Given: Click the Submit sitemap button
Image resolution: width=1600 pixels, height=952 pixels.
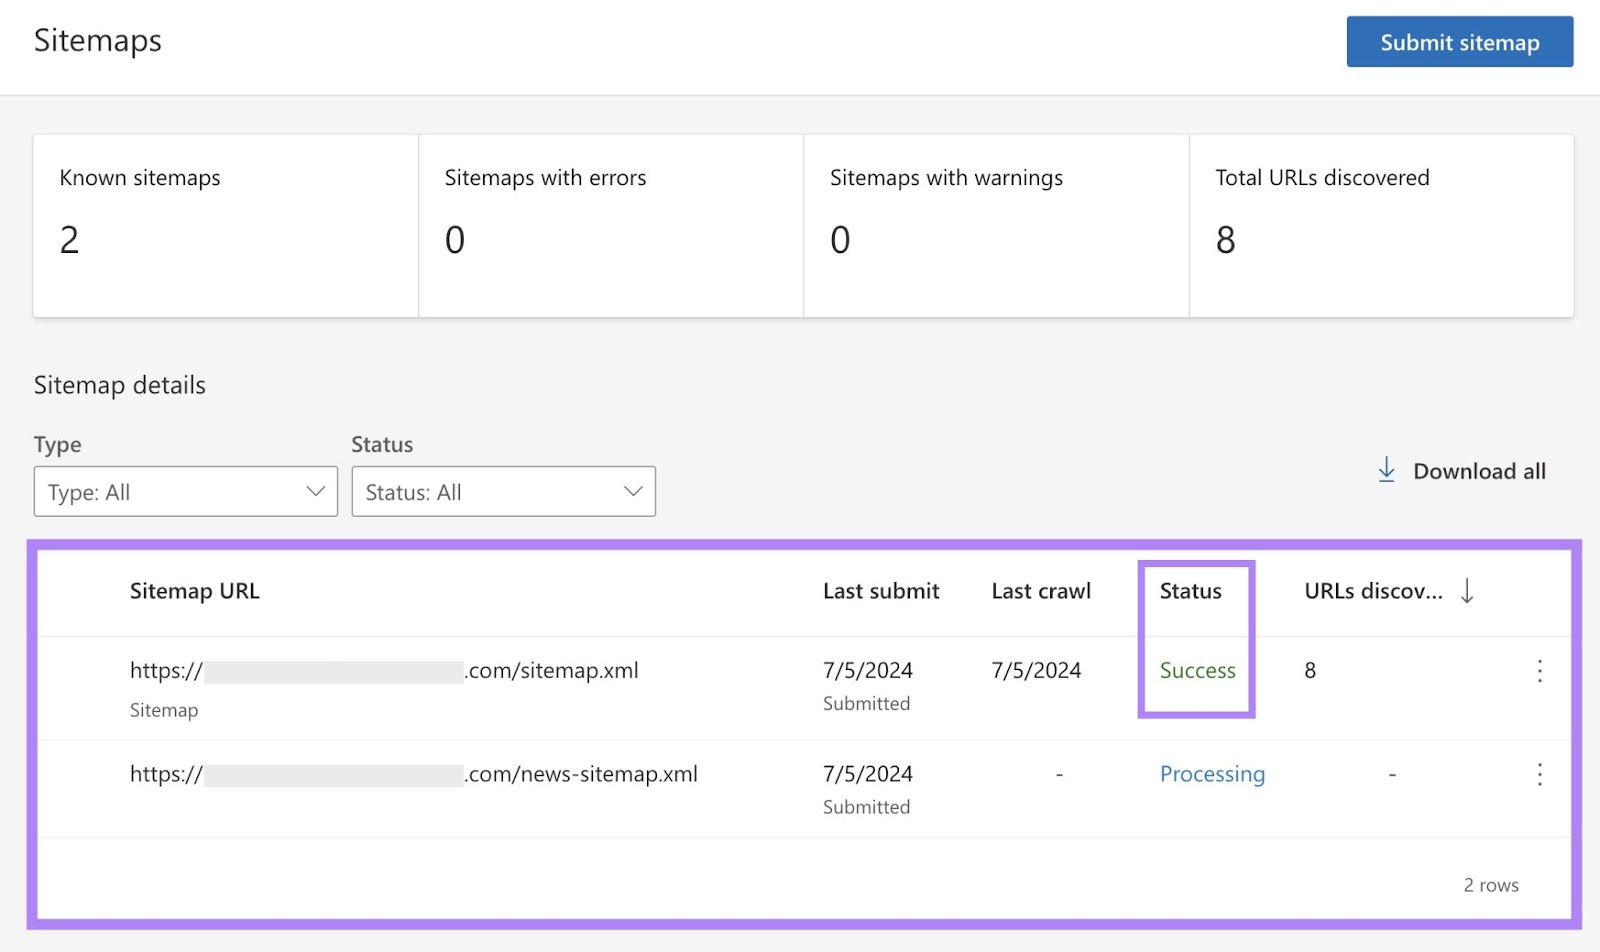Looking at the screenshot, I should tap(1459, 42).
